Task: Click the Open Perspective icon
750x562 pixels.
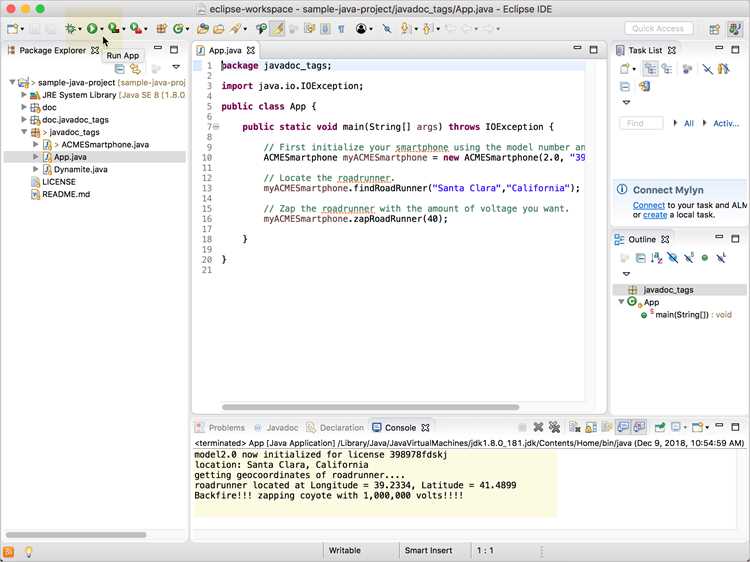Action: coord(714,29)
